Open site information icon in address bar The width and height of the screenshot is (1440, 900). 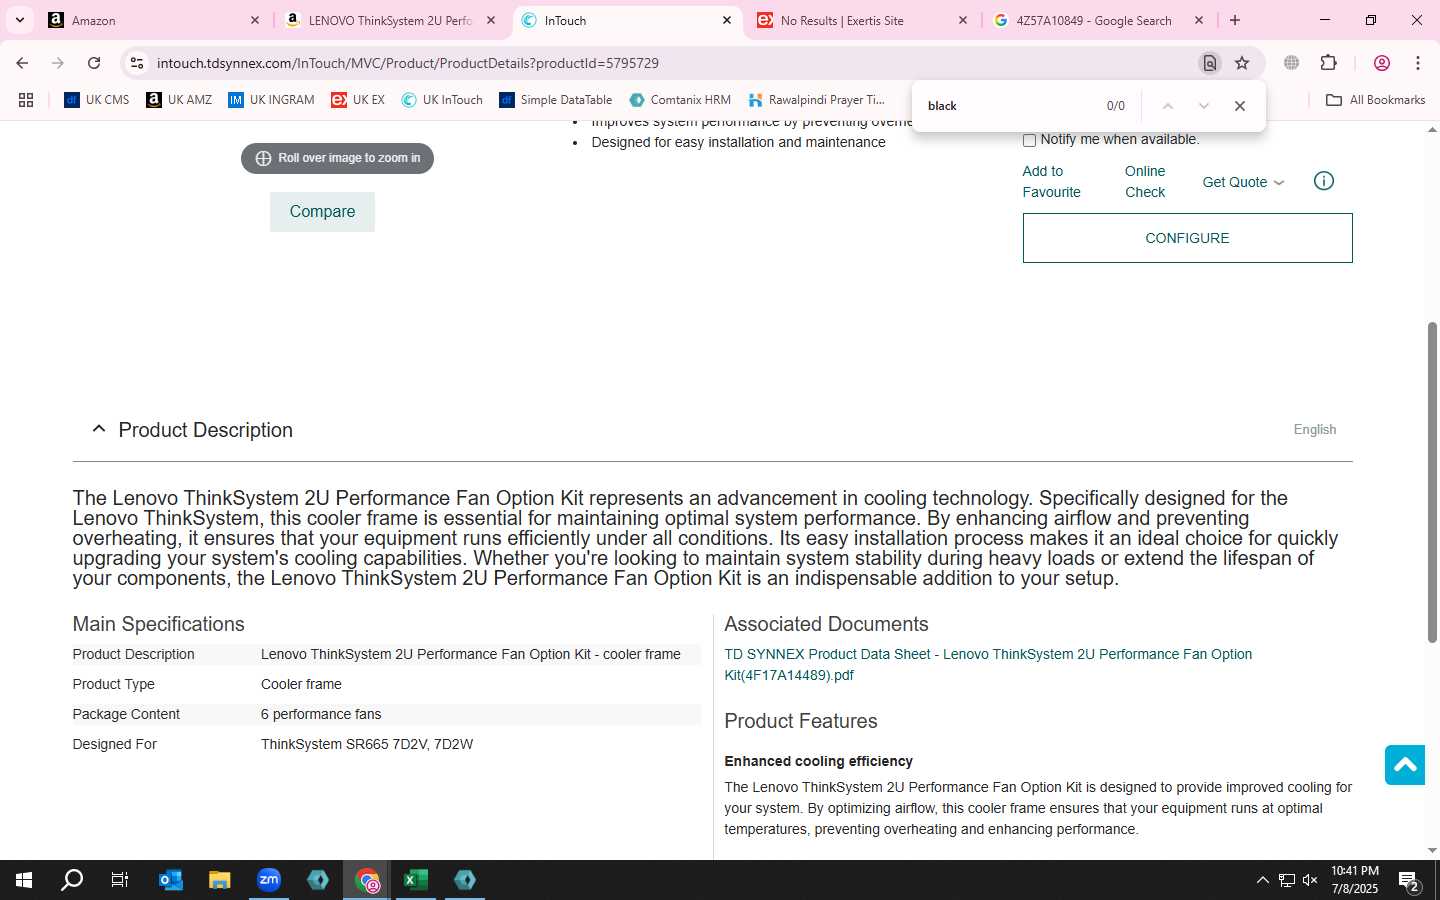point(137,63)
